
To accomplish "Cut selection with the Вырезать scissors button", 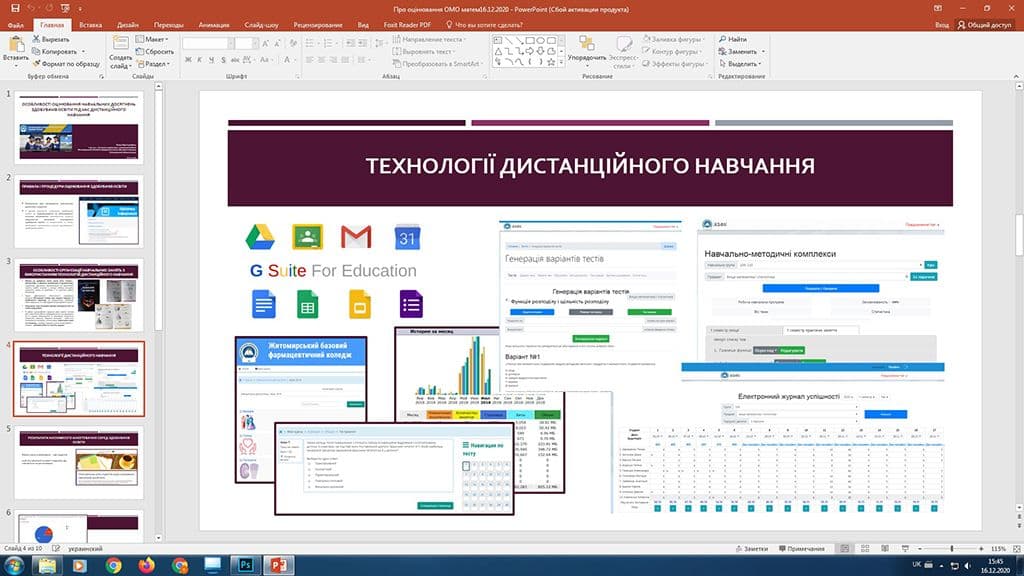I will tap(51, 39).
